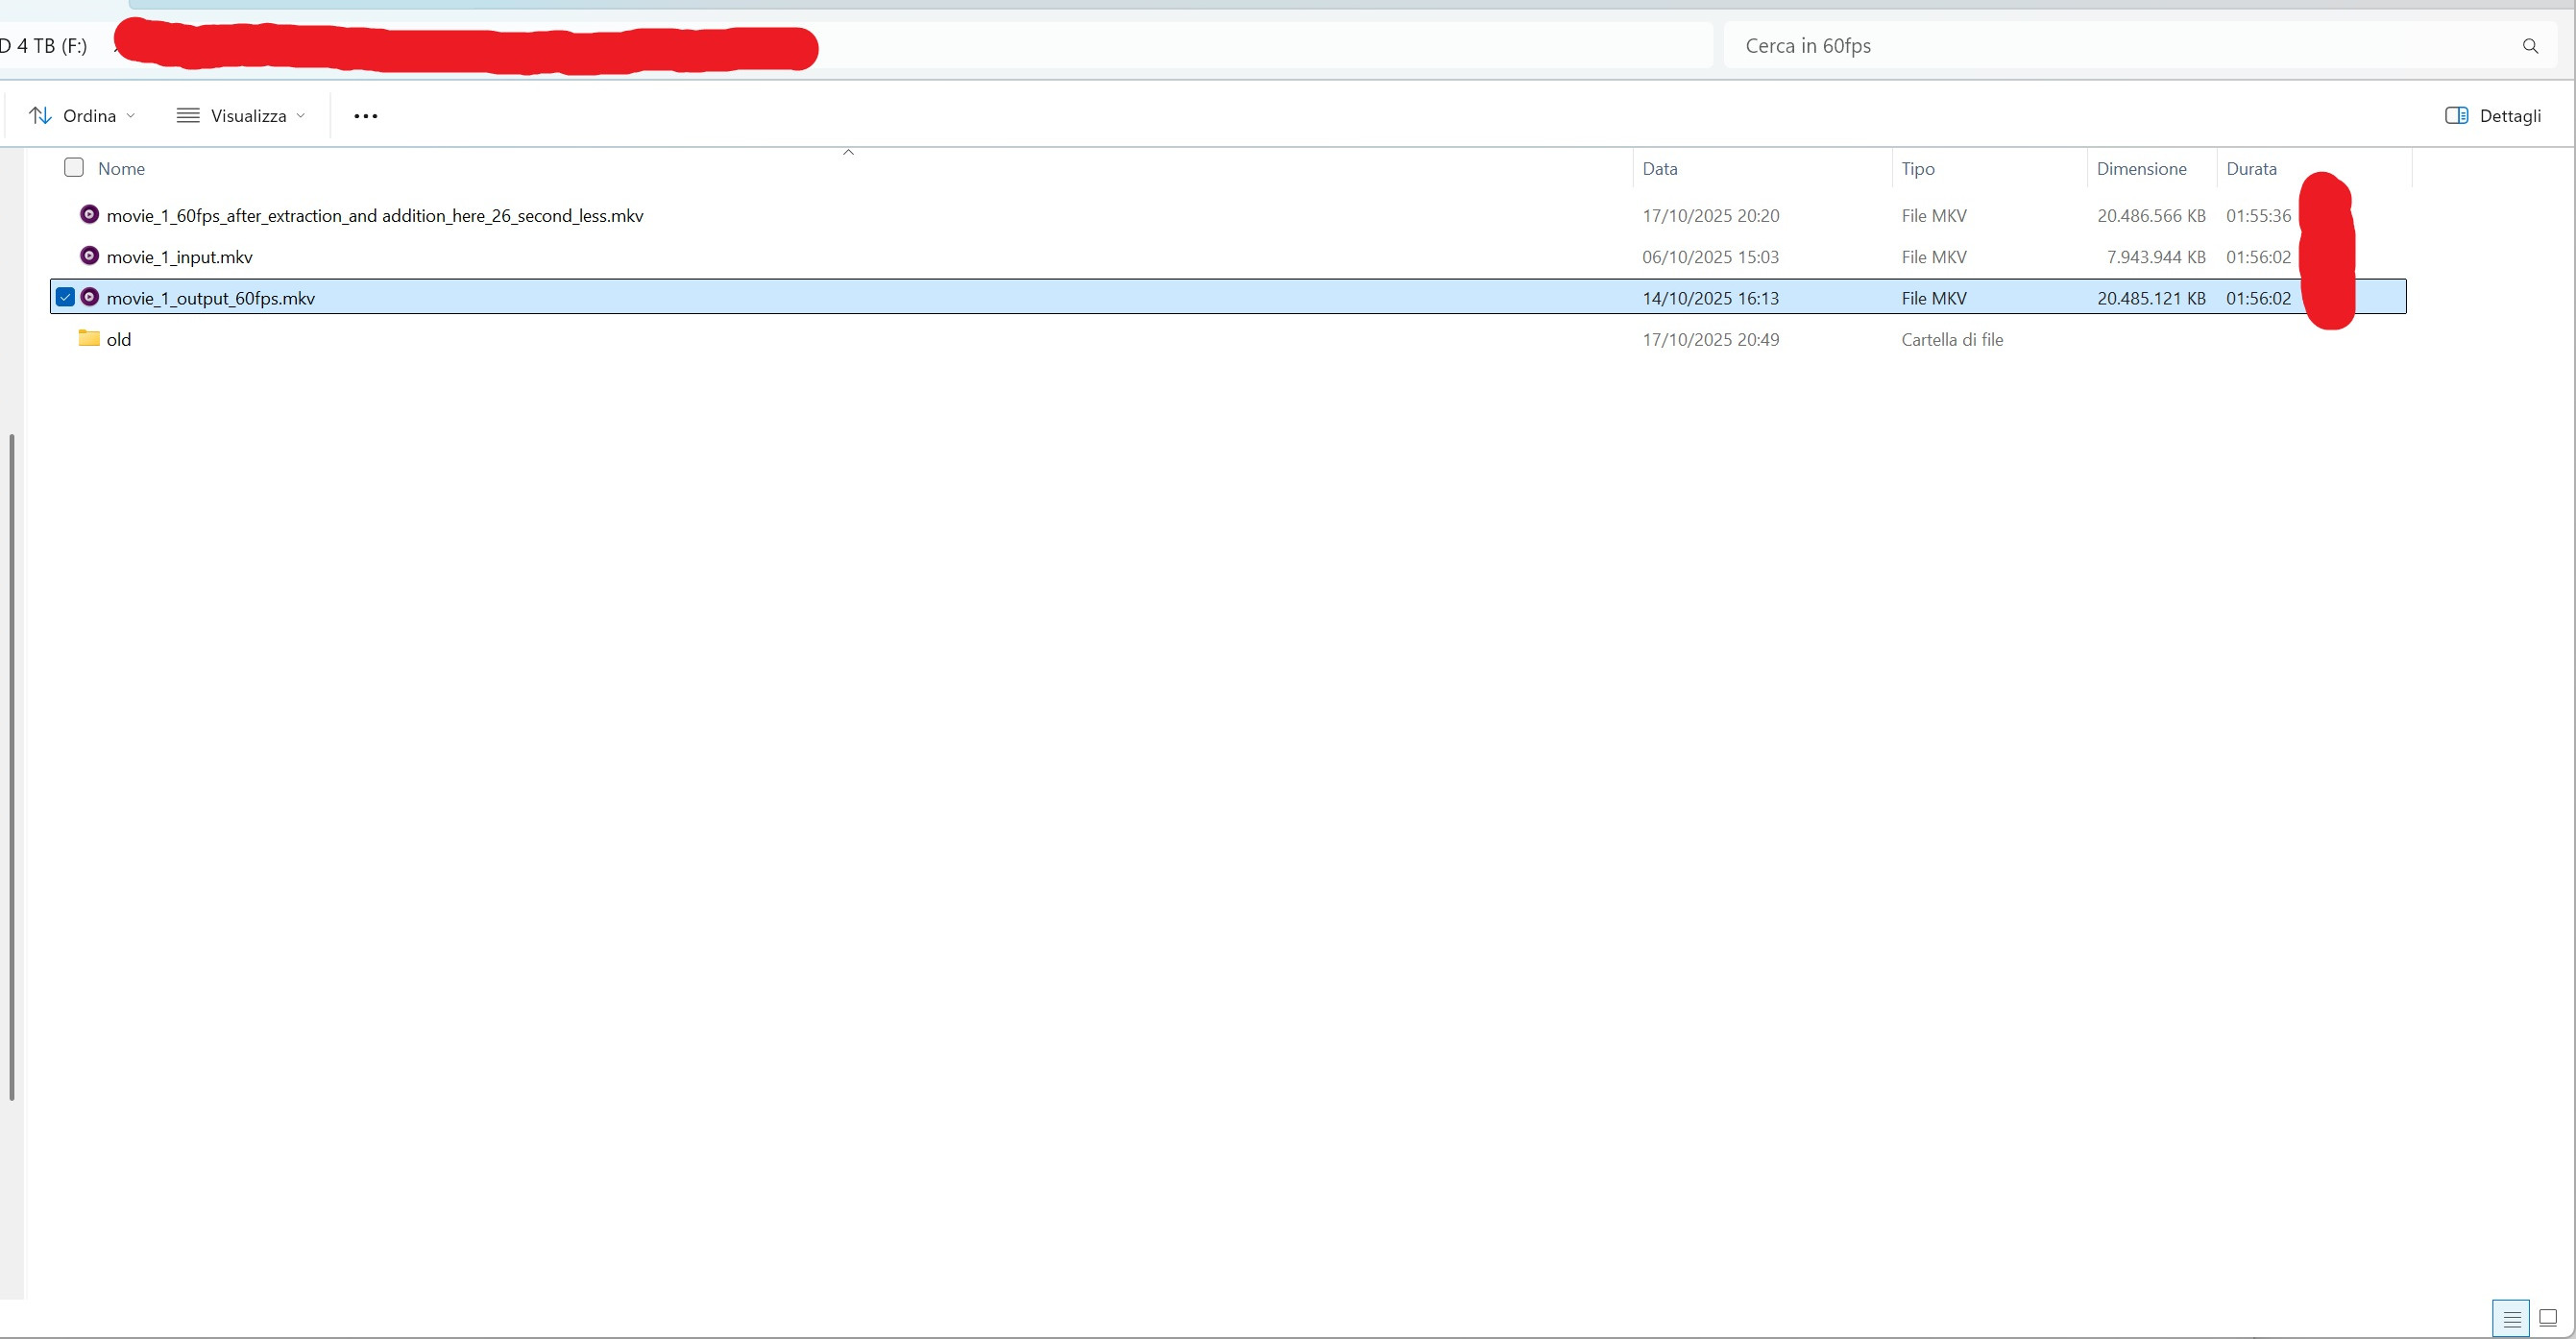Click the left pane vertical scrollbar

point(11,766)
